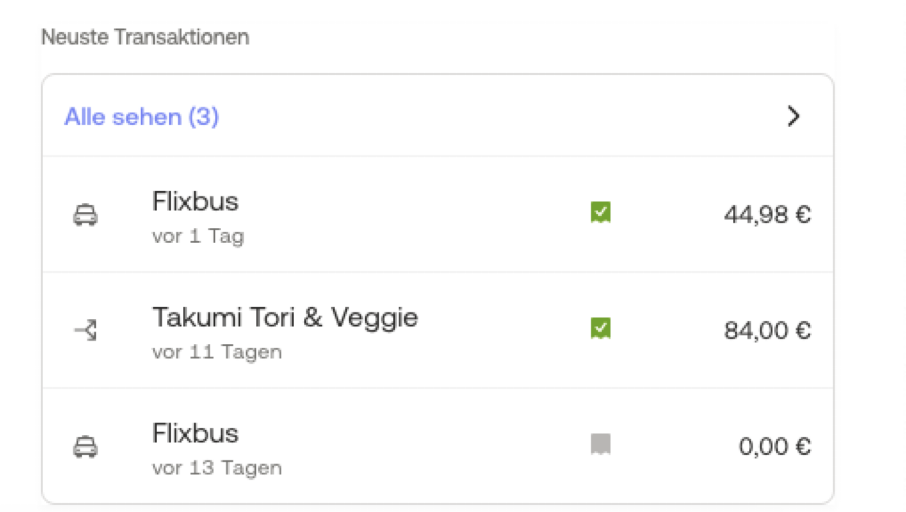Click the gray receipt icon on Flixbus 0,00 €
The width and height of the screenshot is (906, 512).
point(601,444)
